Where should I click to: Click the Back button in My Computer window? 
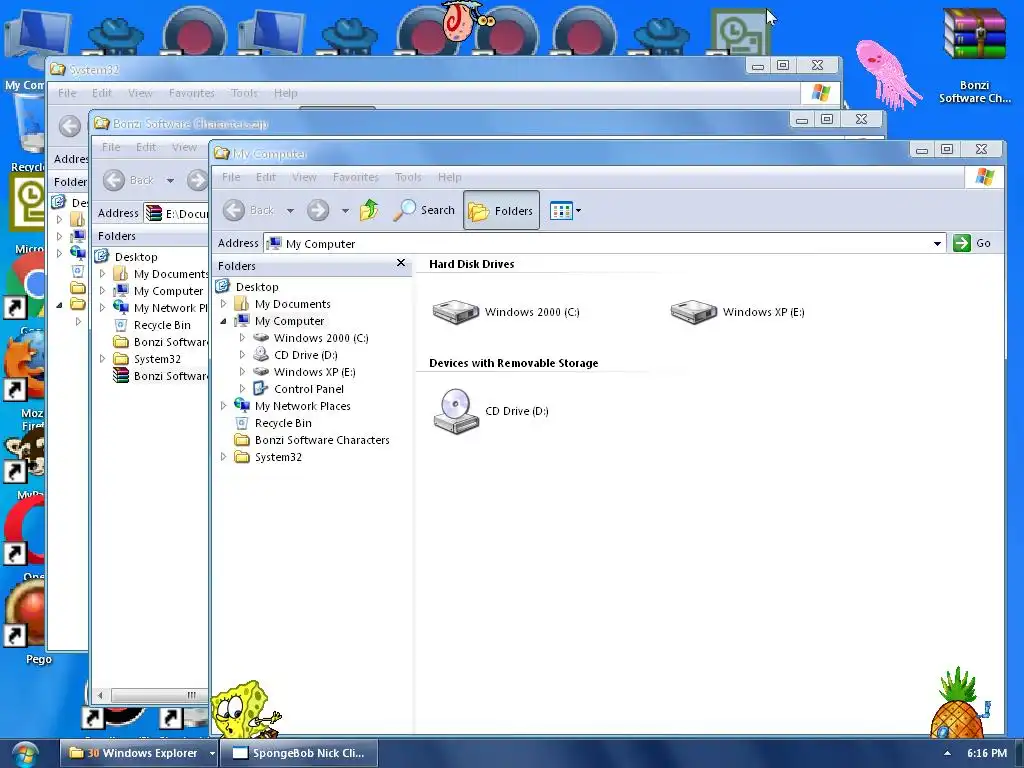pyautogui.click(x=249, y=210)
